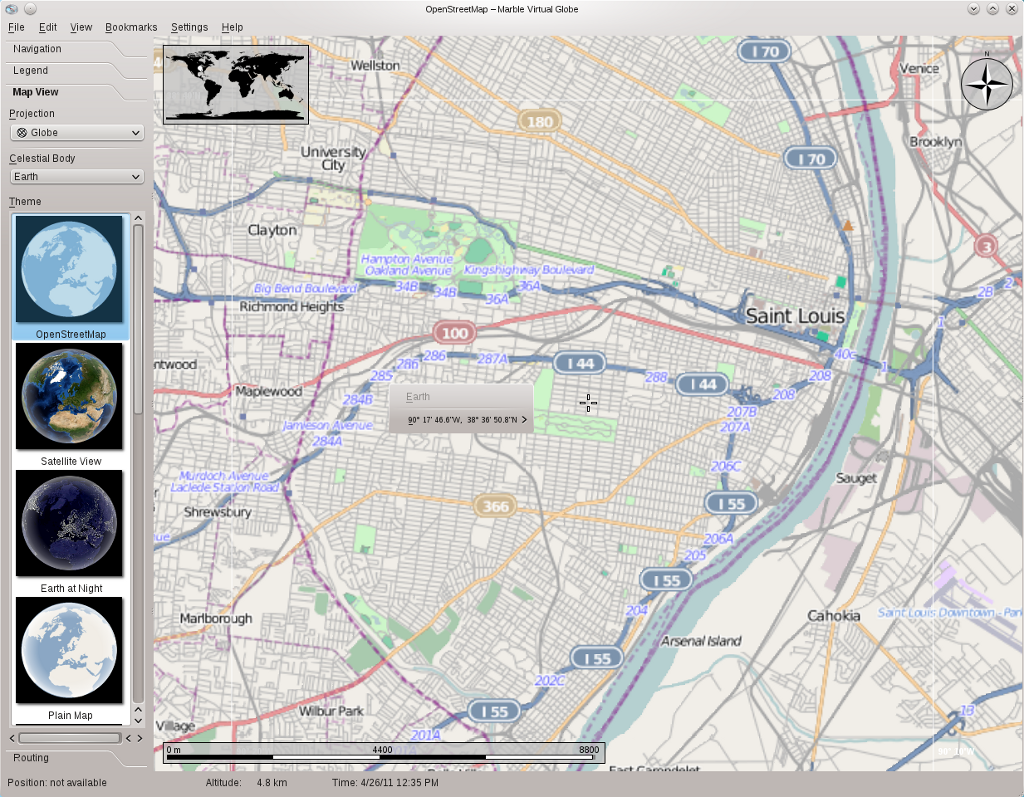Click the Cahokia label
The width and height of the screenshot is (1024, 797).
[834, 615]
